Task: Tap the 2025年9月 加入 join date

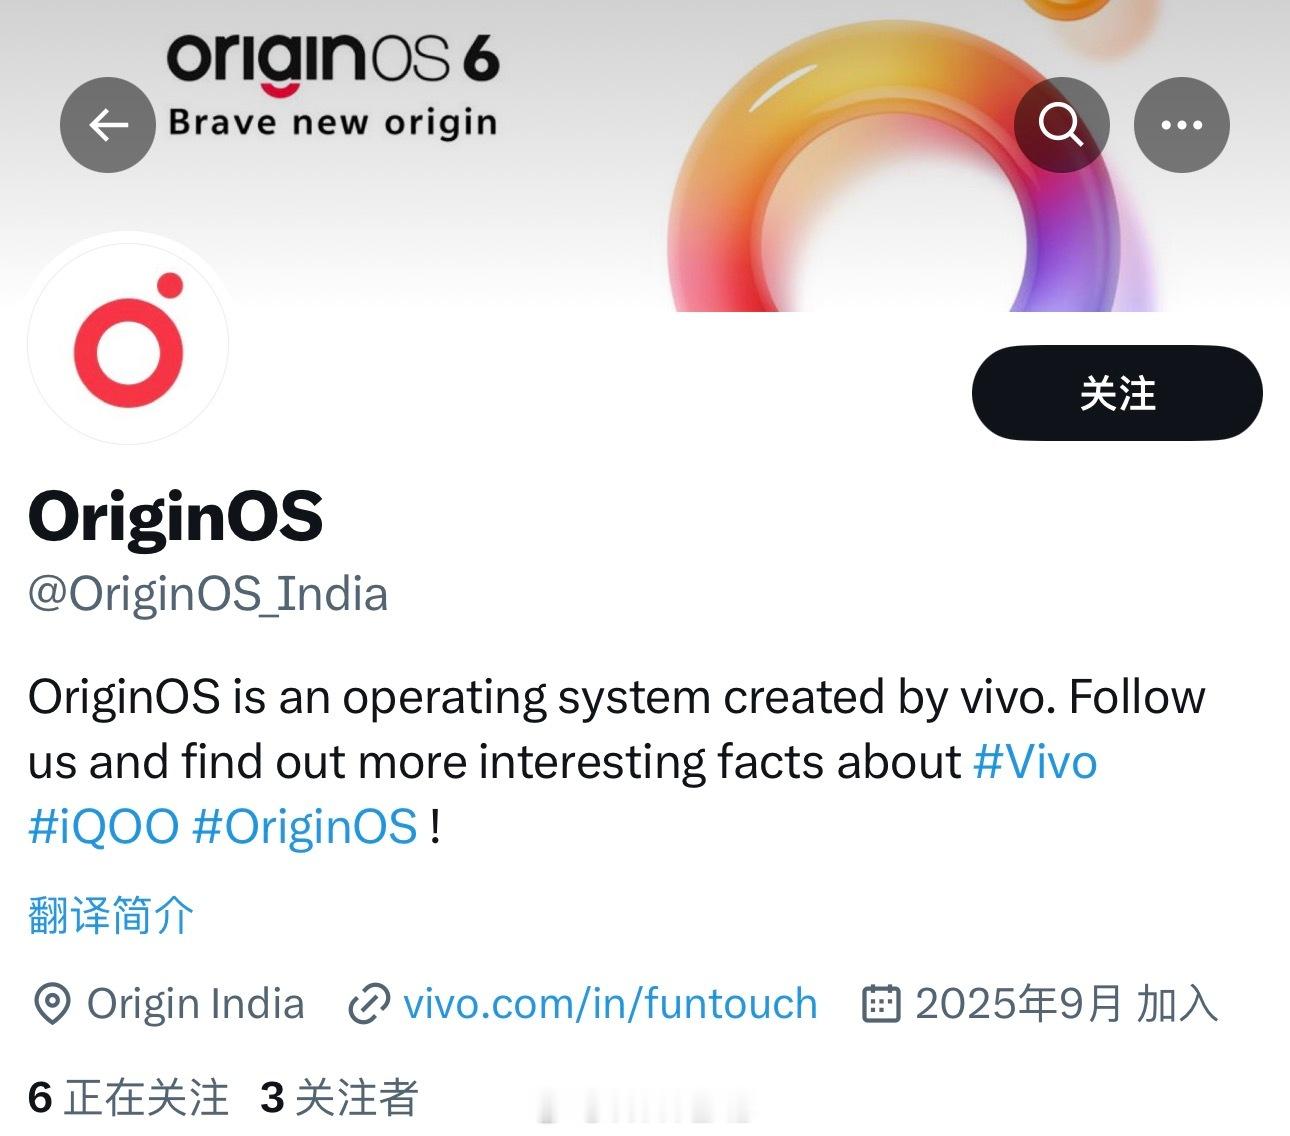Action: pyautogui.click(x=1066, y=1004)
